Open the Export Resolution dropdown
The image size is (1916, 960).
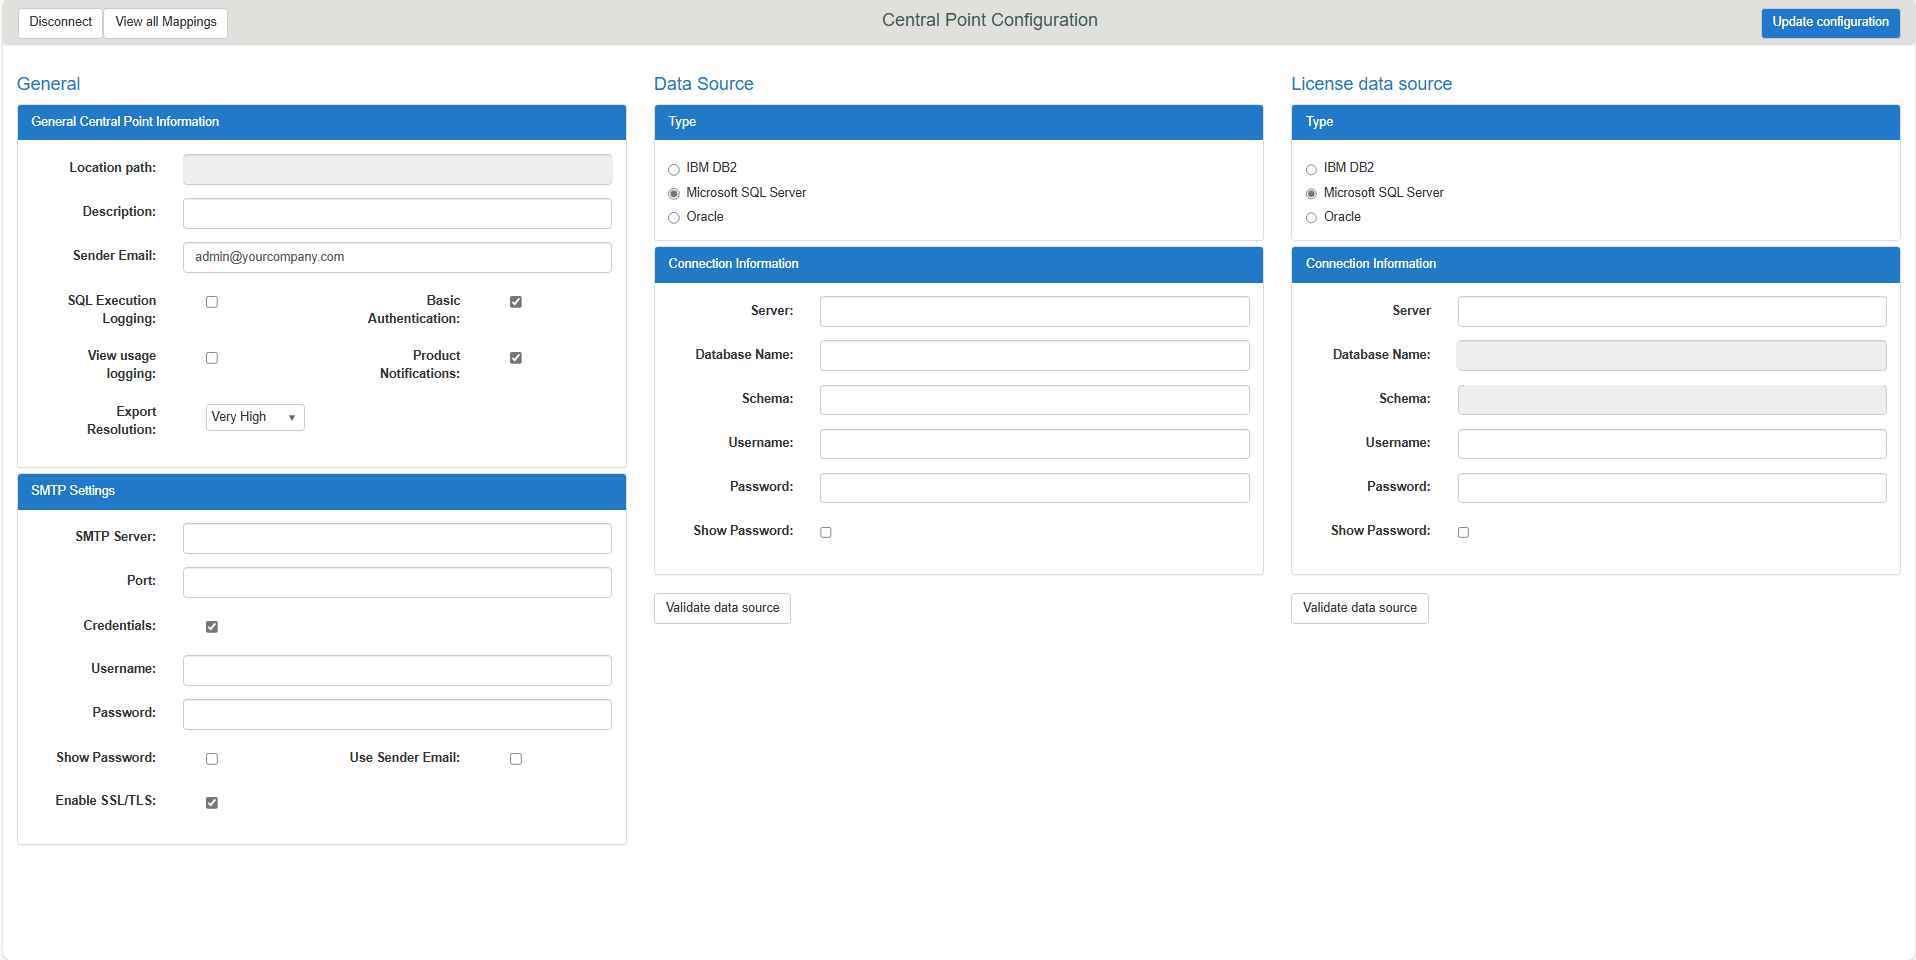coord(255,417)
